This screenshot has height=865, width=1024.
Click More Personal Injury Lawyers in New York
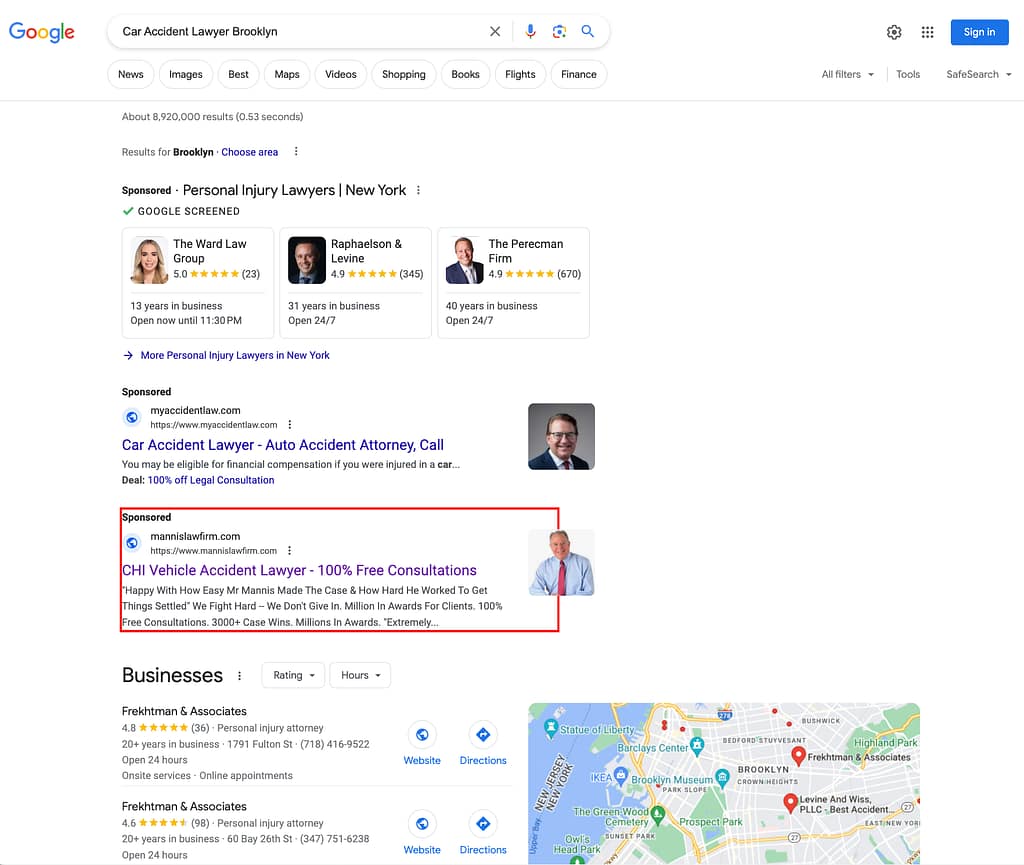(234, 355)
